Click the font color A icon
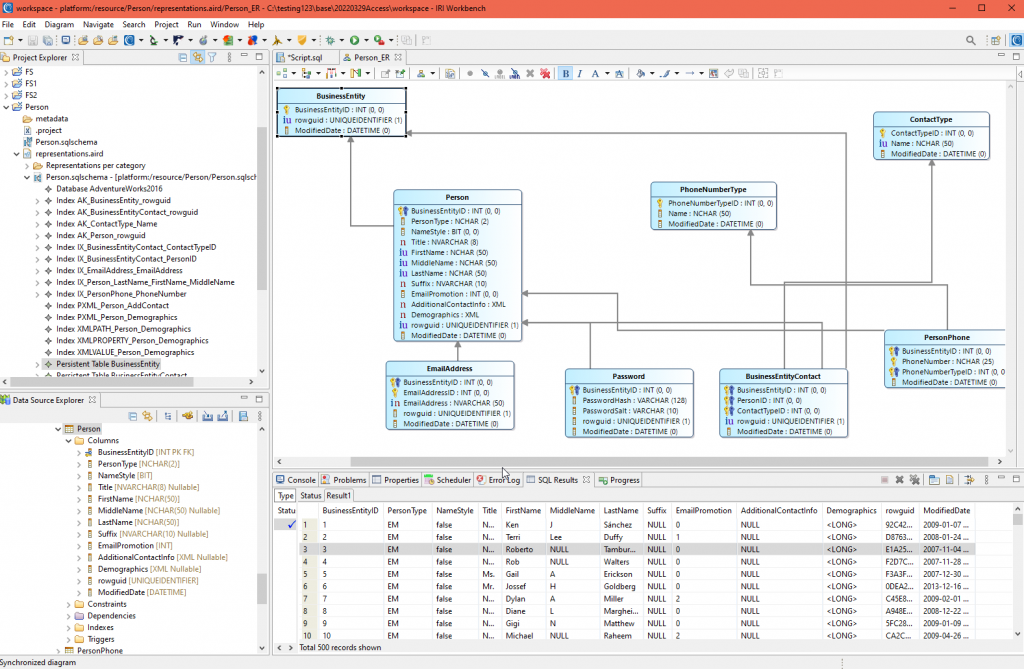Screen dimensions: 1024x669 pyautogui.click(x=595, y=73)
